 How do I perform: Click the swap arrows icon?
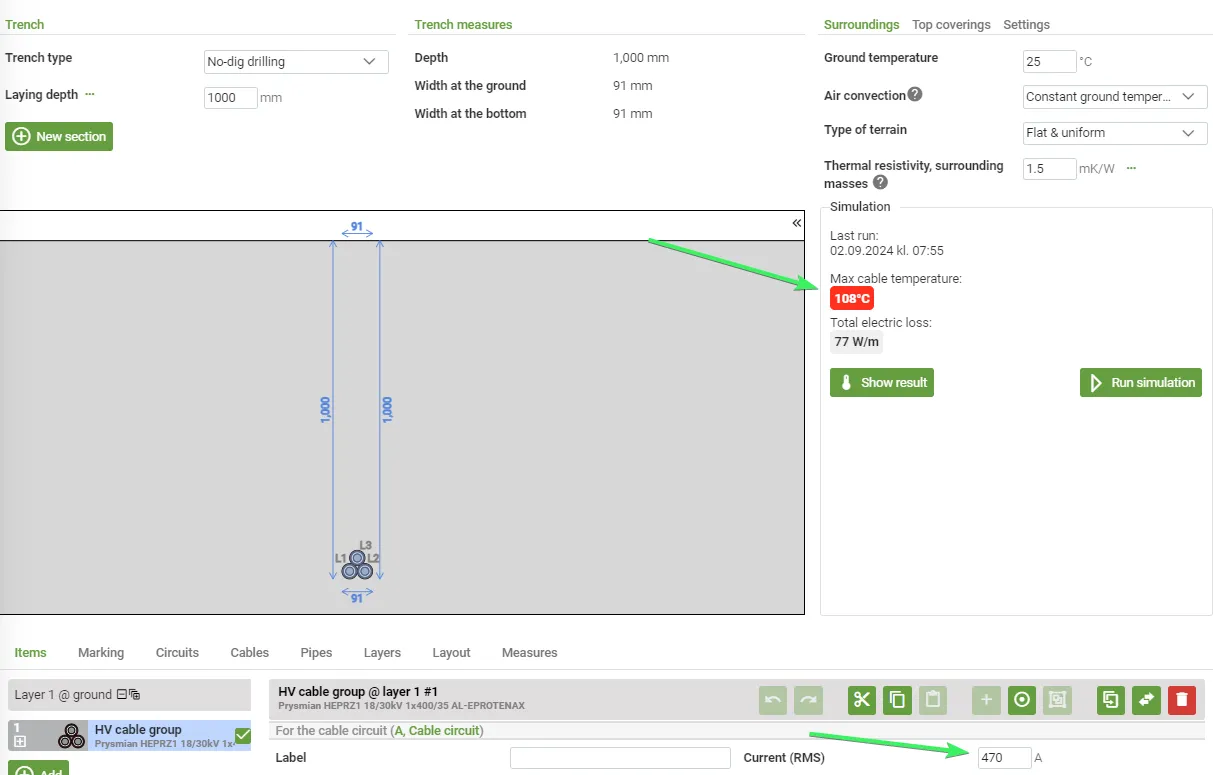click(x=1146, y=700)
